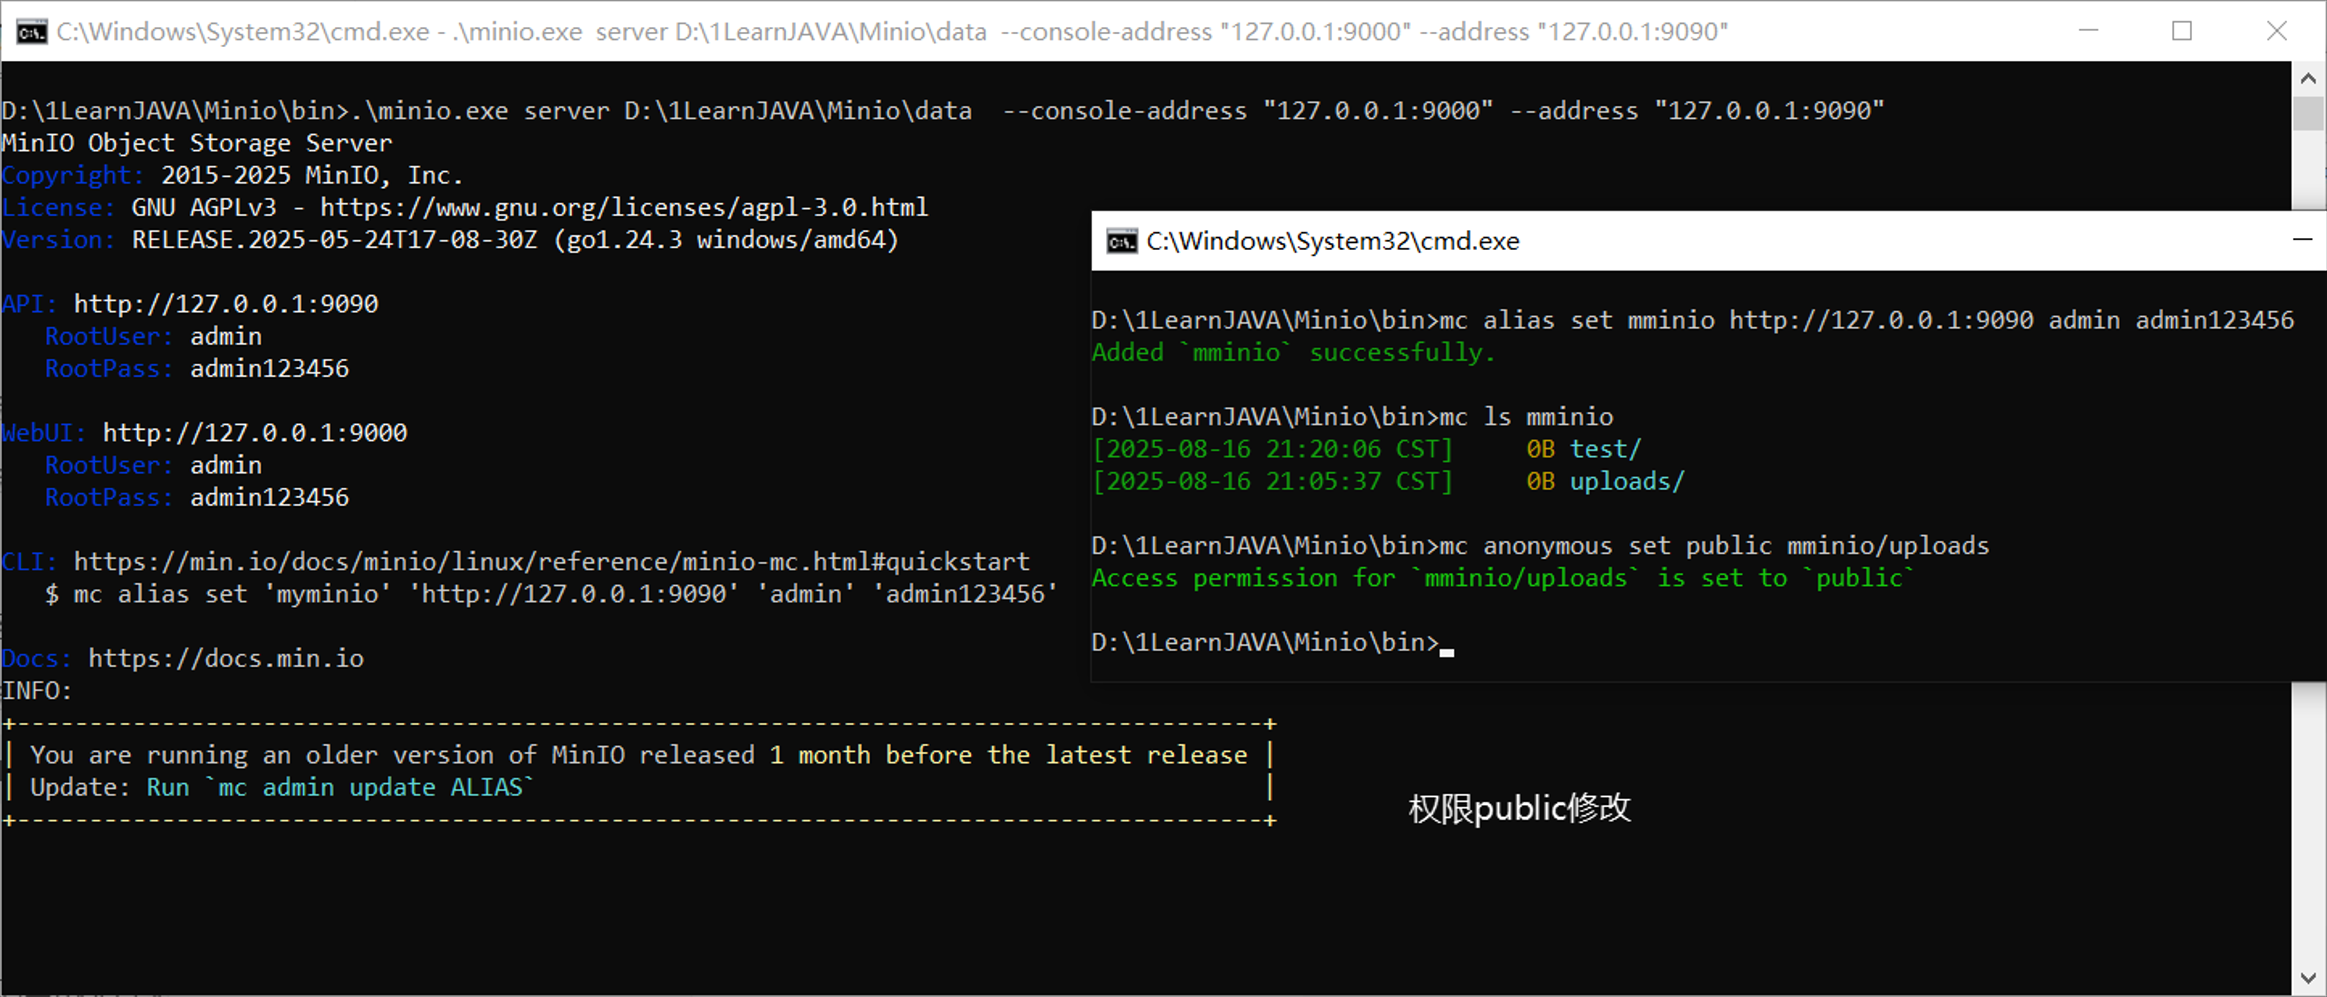Select the uploads/ bucket entry
The height and width of the screenshot is (997, 2327).
click(1626, 481)
